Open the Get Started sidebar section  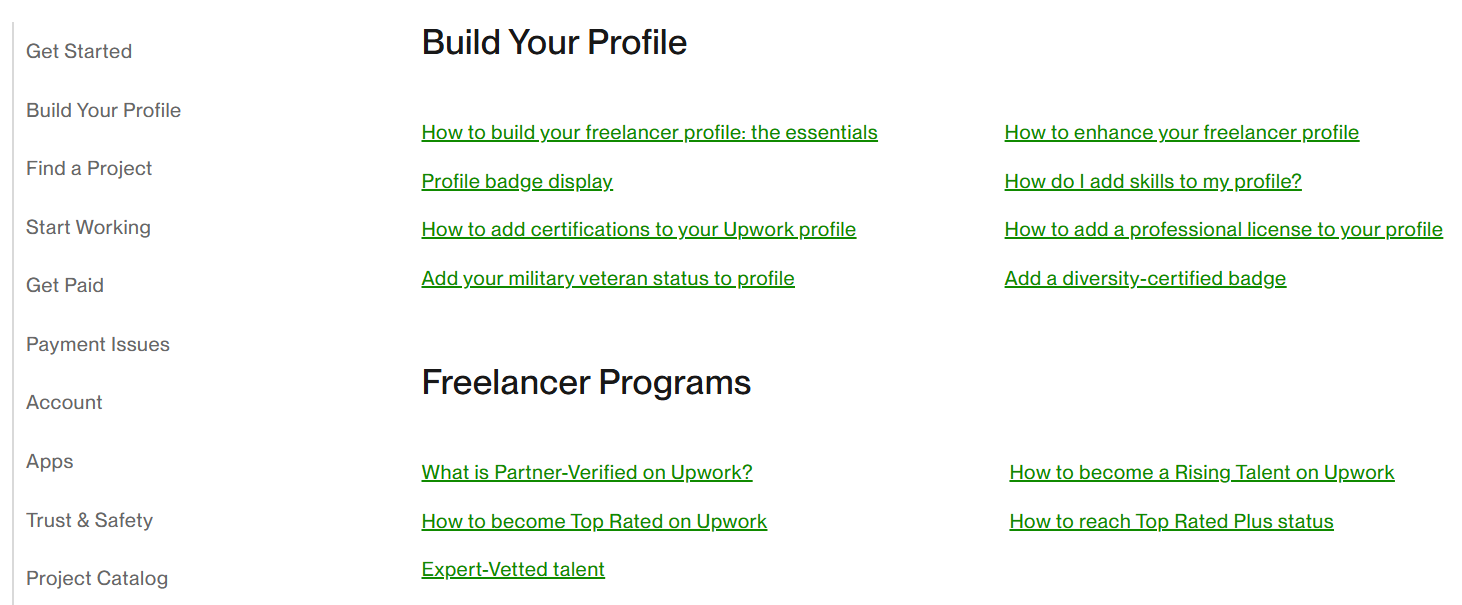pos(79,51)
